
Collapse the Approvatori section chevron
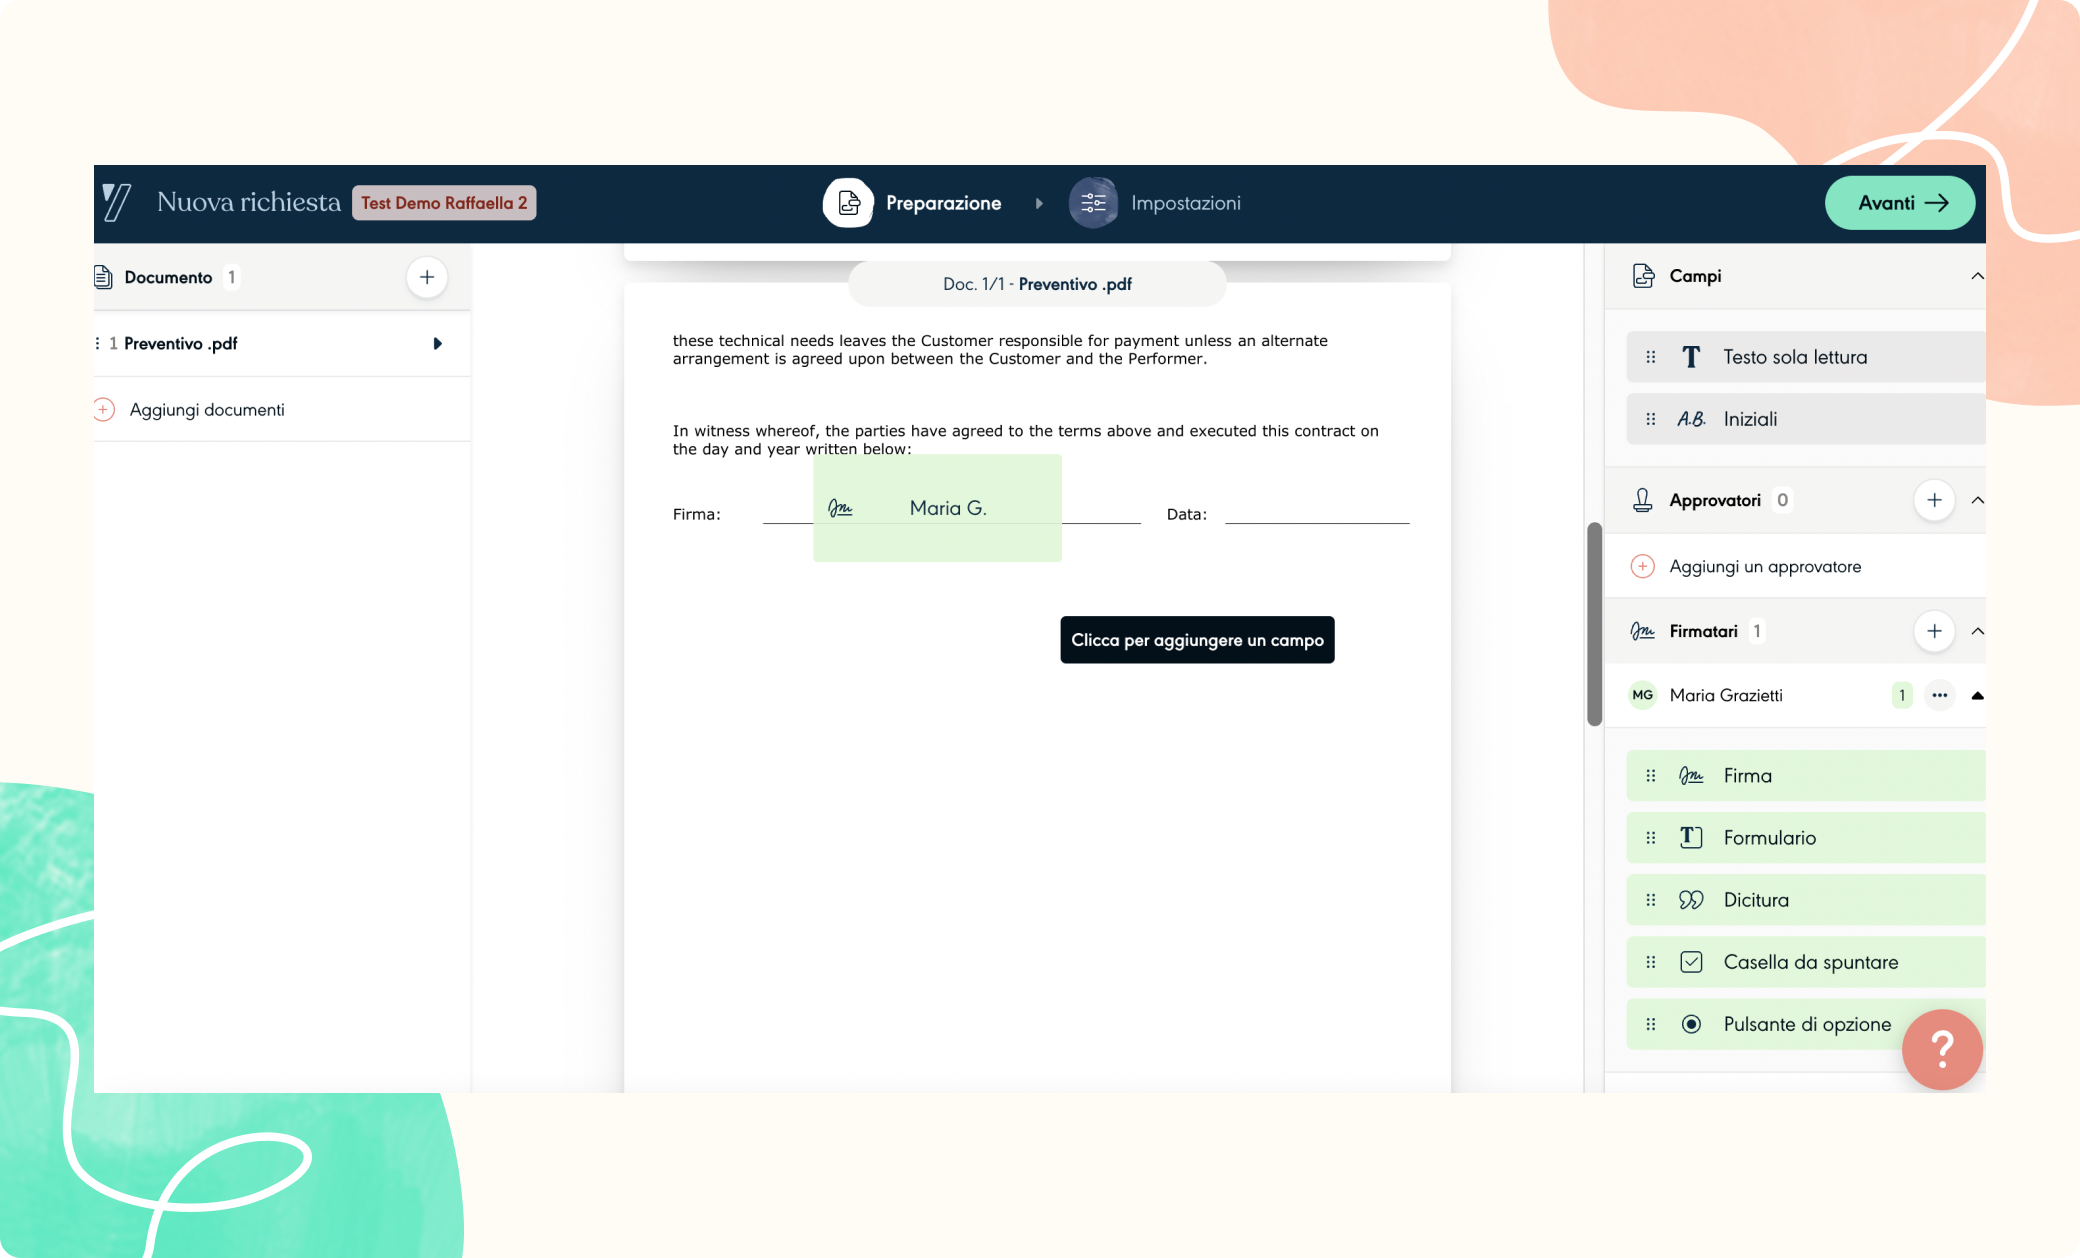click(1976, 500)
